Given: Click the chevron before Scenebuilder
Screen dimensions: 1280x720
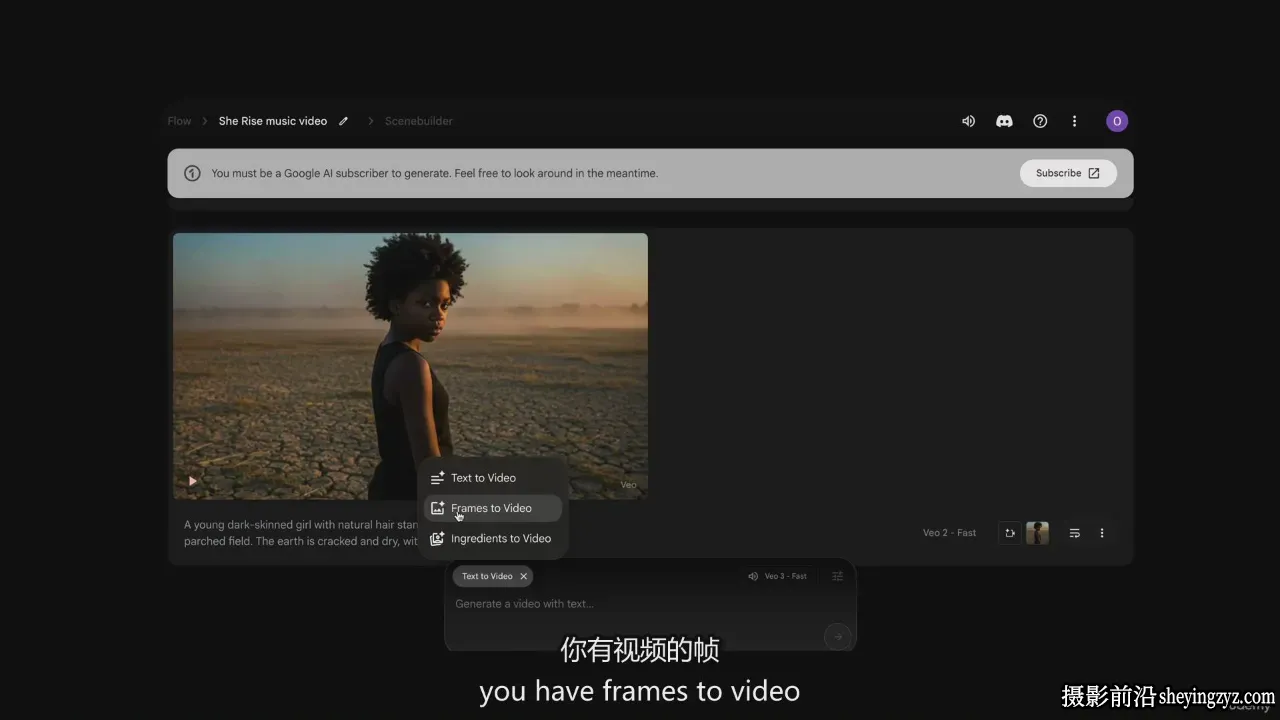Looking at the screenshot, I should click(x=371, y=121).
